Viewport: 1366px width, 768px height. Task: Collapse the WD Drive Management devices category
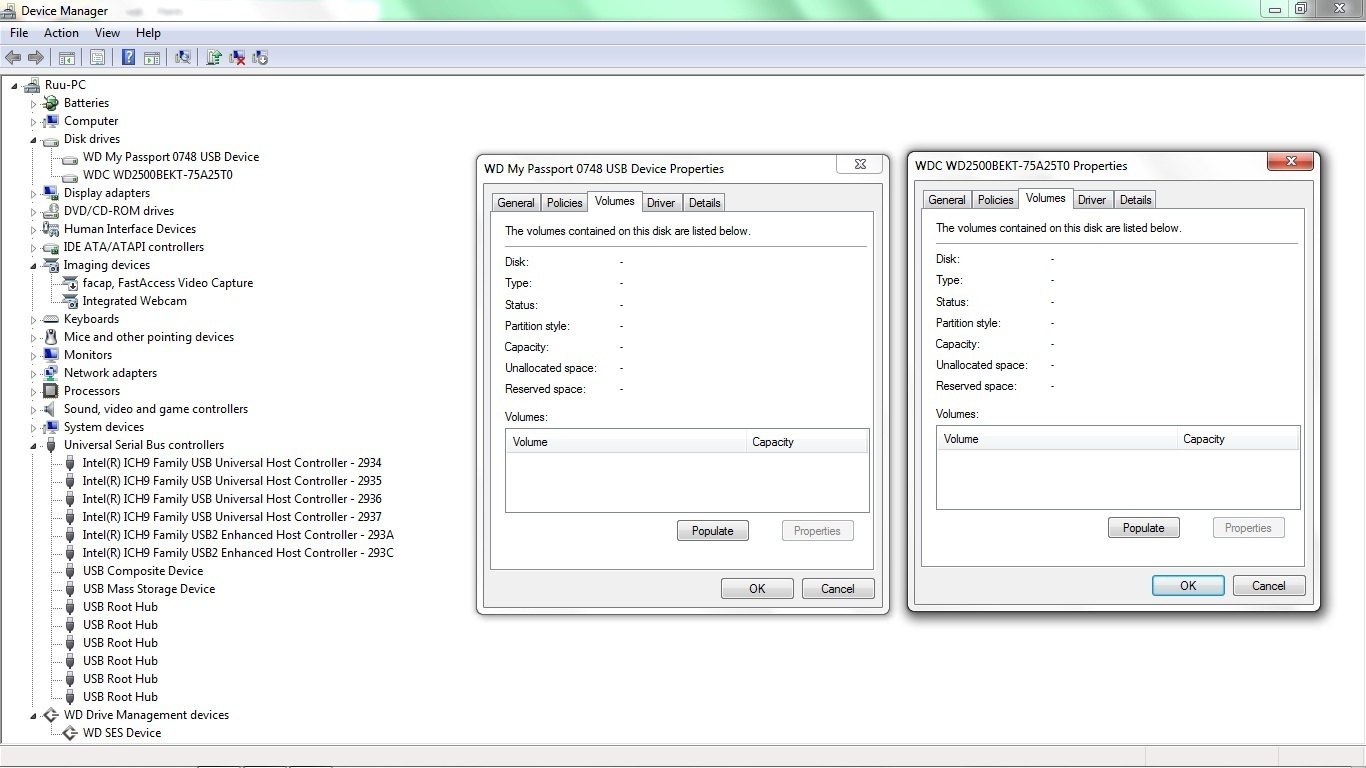point(33,716)
